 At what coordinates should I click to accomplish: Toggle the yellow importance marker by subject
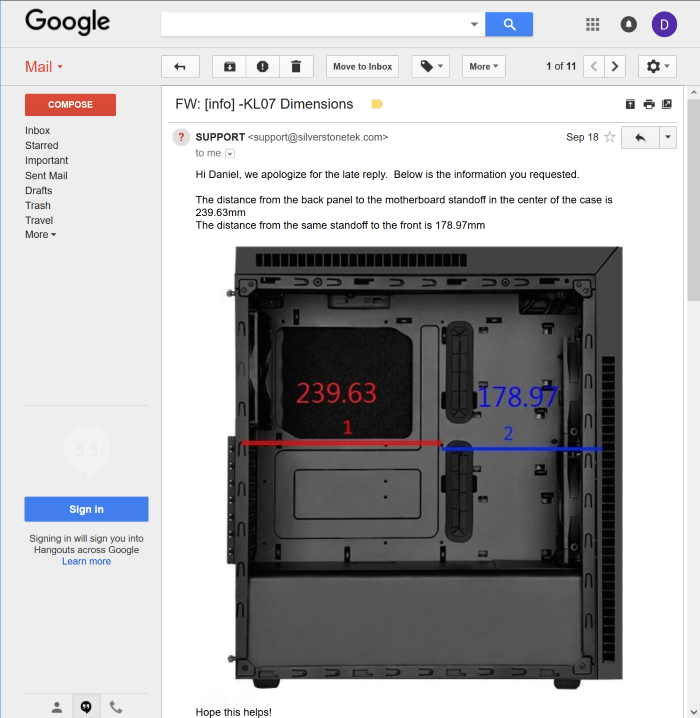(x=377, y=104)
